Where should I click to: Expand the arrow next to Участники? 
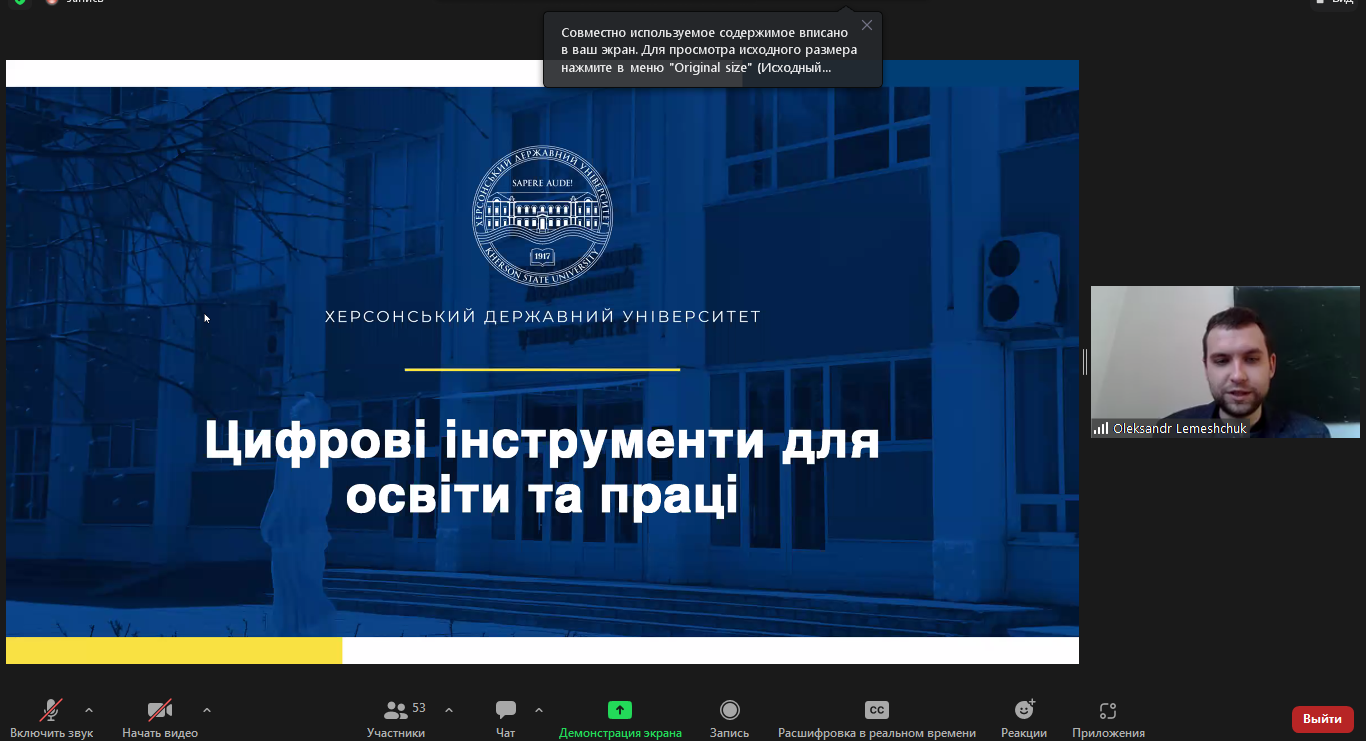(449, 710)
